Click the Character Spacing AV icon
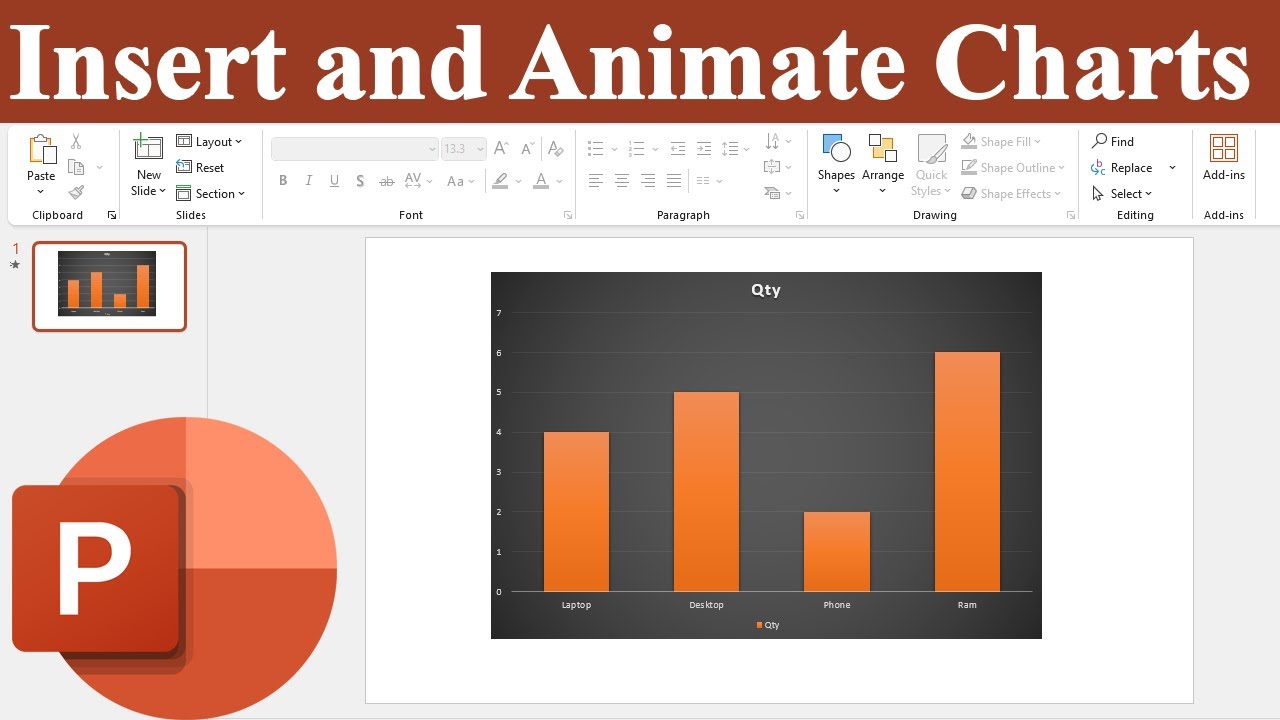The image size is (1280, 720). pyautogui.click(x=414, y=181)
